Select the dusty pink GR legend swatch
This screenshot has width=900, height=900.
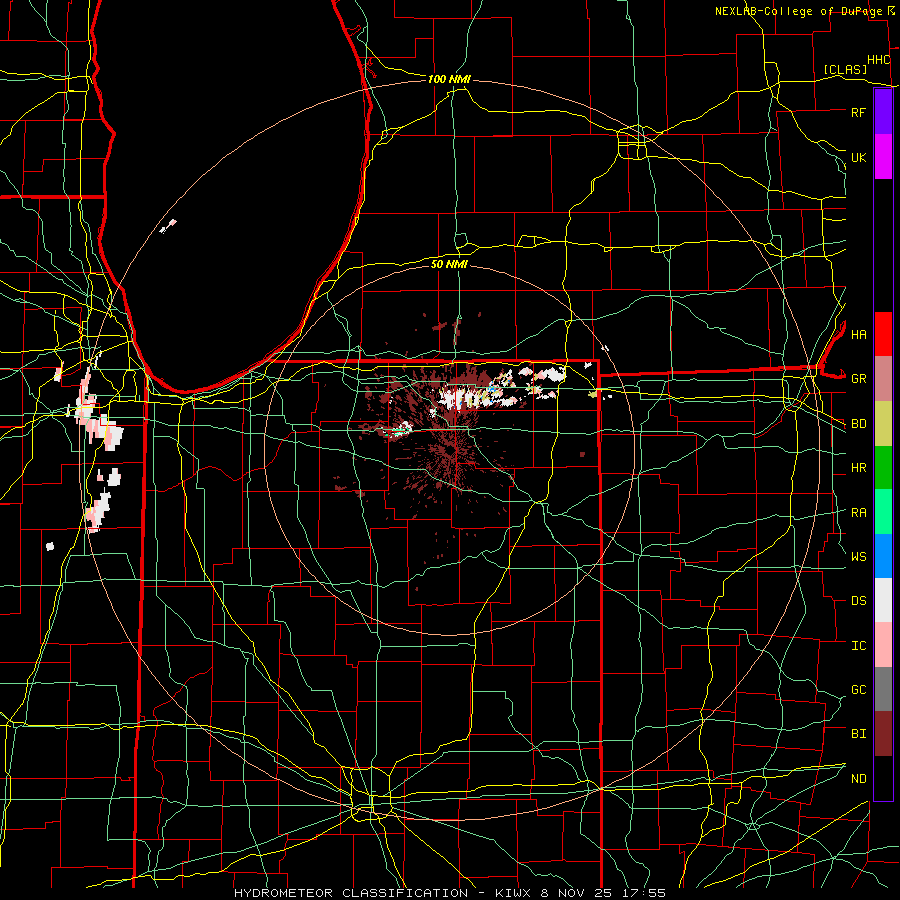(883, 379)
